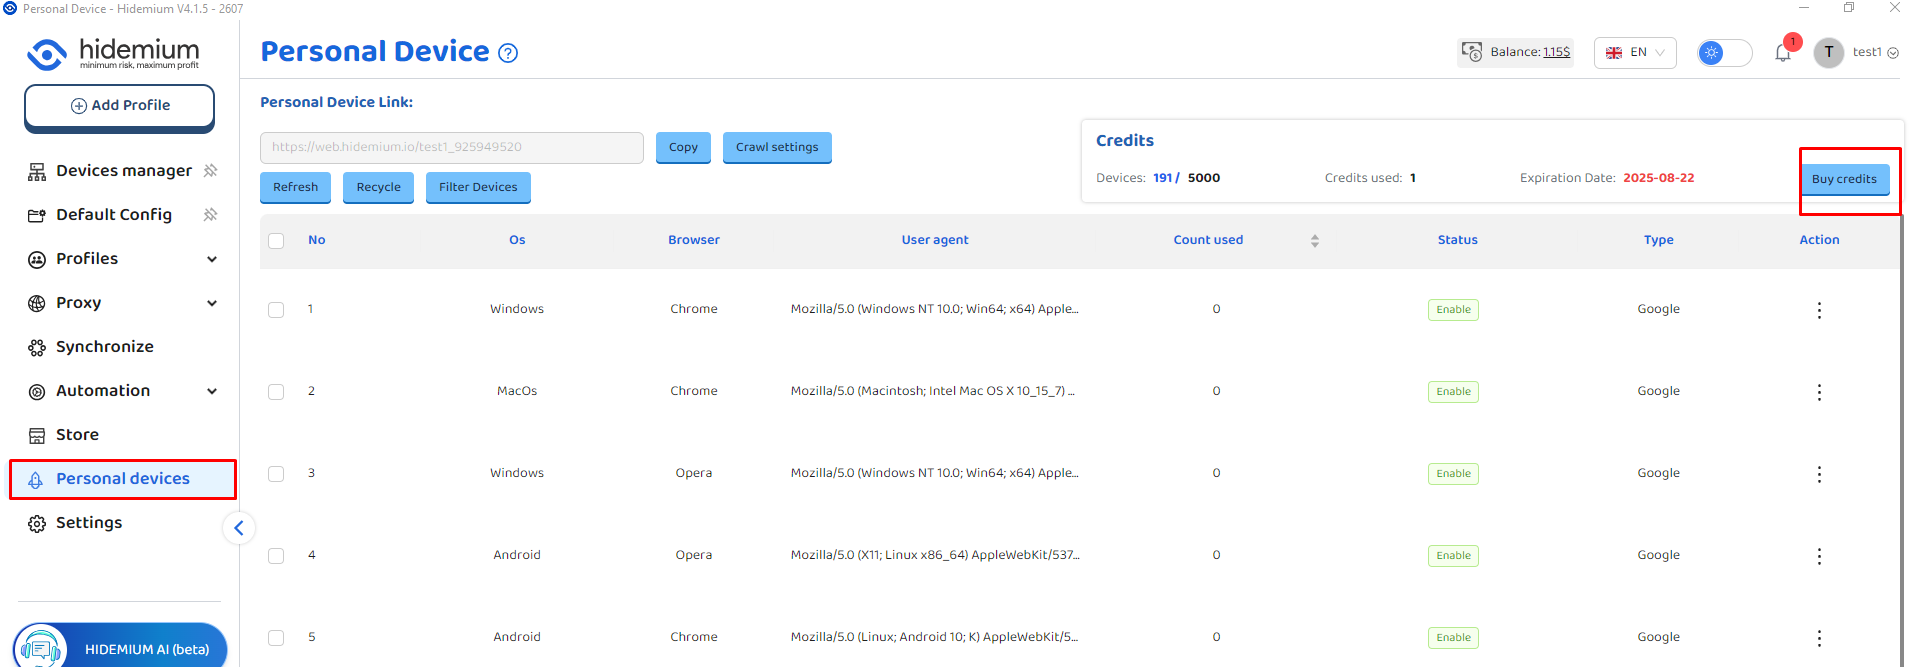Sort the table by Count used

[x=1314, y=241]
